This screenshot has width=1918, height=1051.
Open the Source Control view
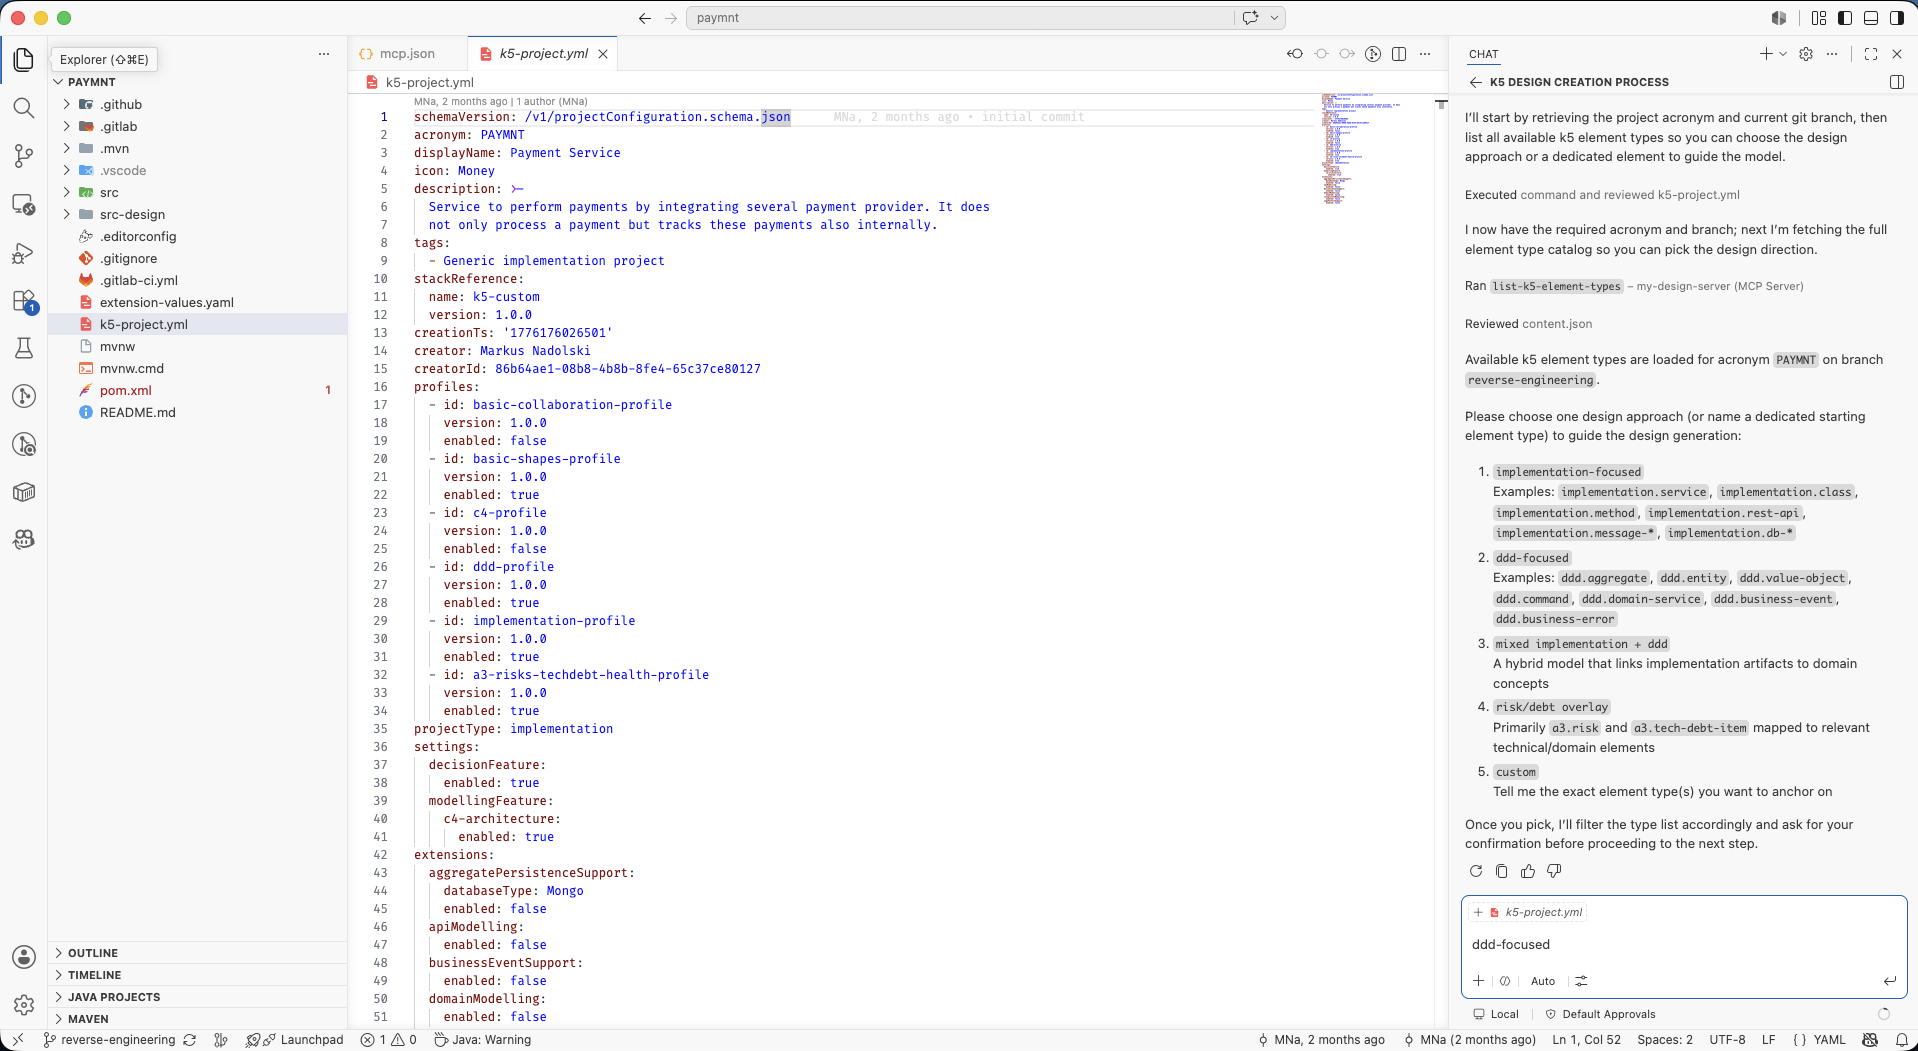tap(24, 156)
